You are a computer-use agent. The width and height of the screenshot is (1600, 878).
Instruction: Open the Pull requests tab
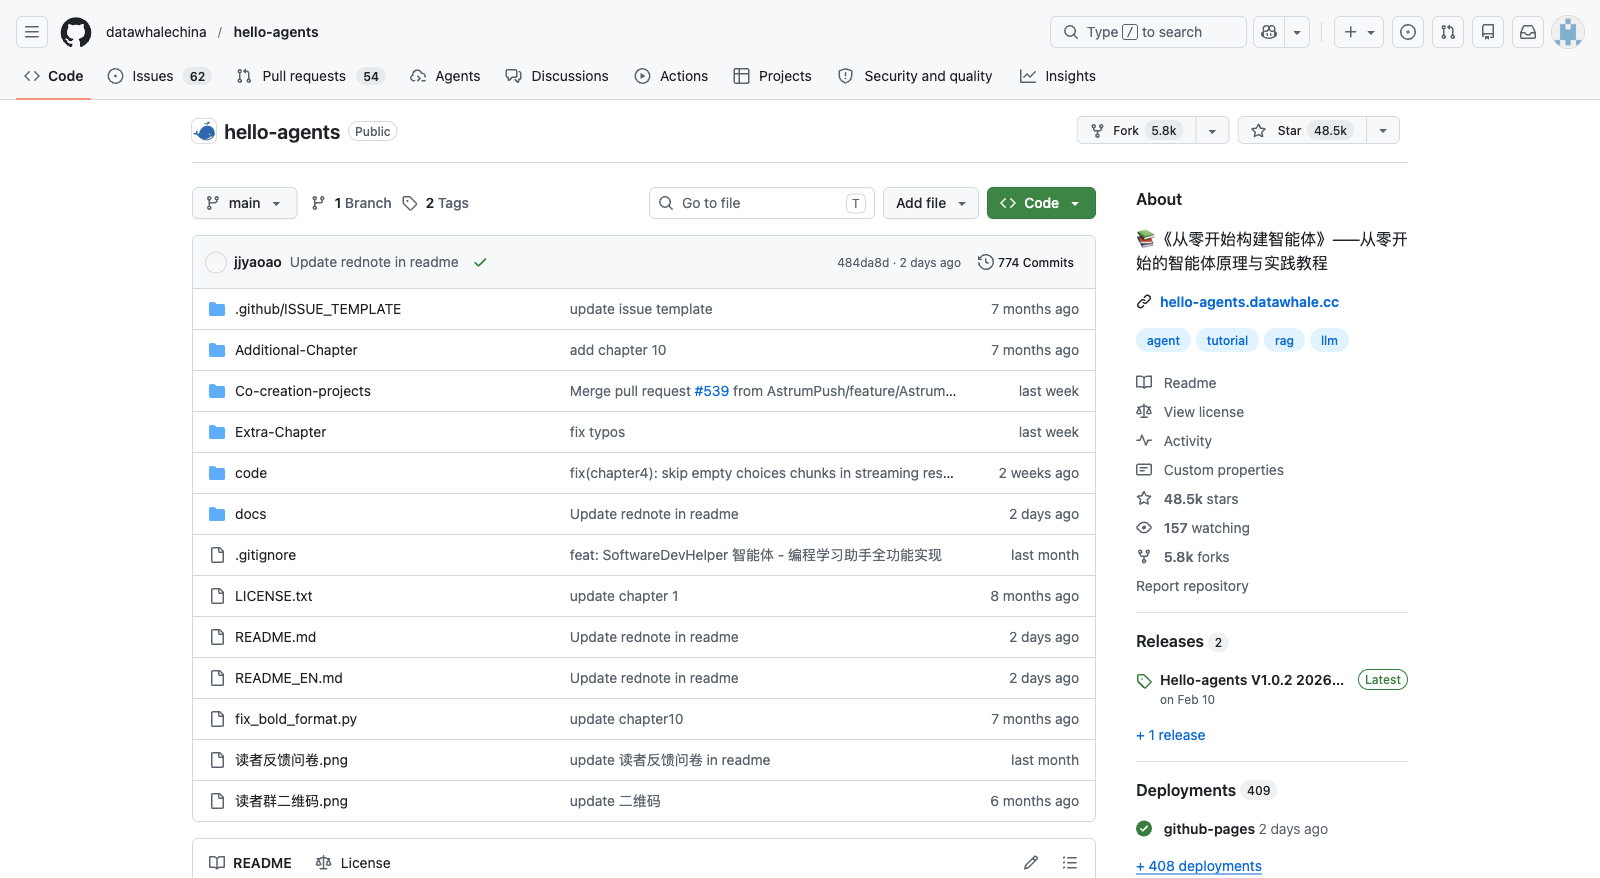click(x=310, y=76)
